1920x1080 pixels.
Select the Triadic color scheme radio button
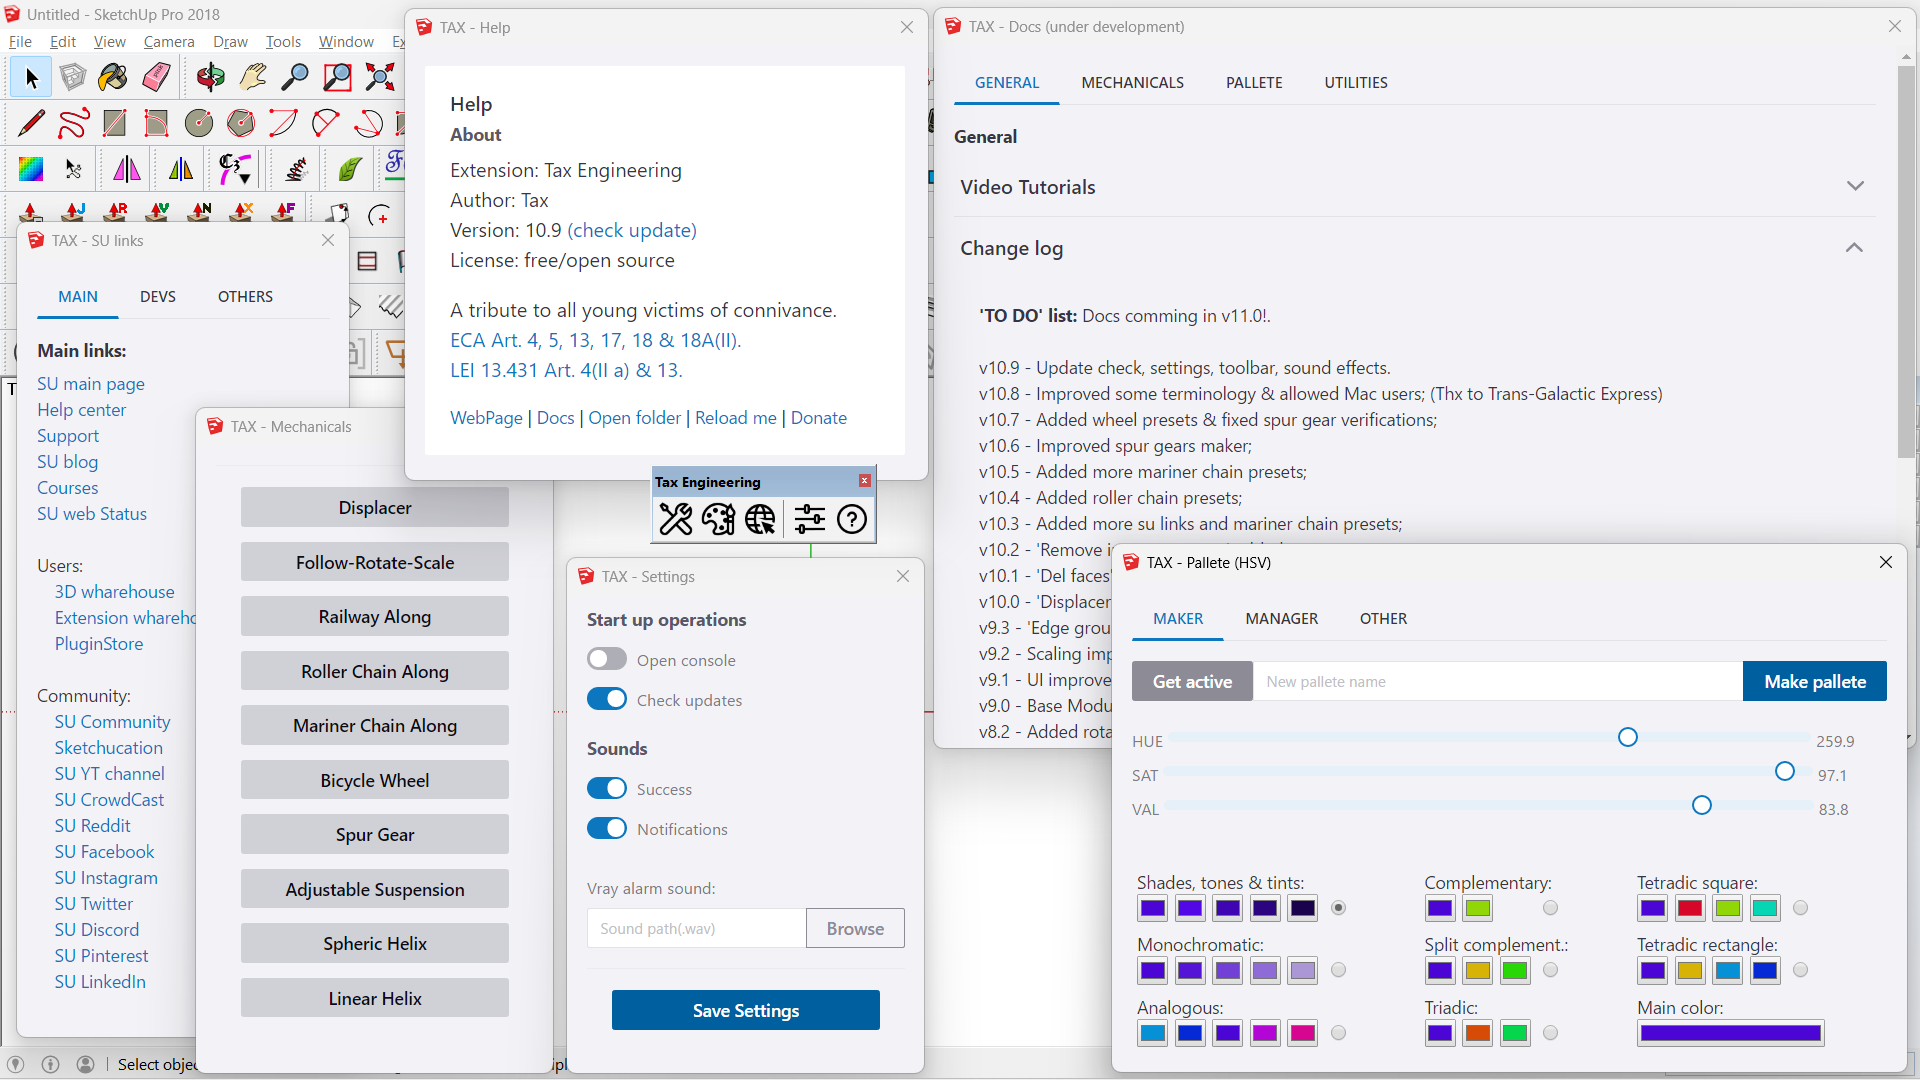pyautogui.click(x=1550, y=1033)
